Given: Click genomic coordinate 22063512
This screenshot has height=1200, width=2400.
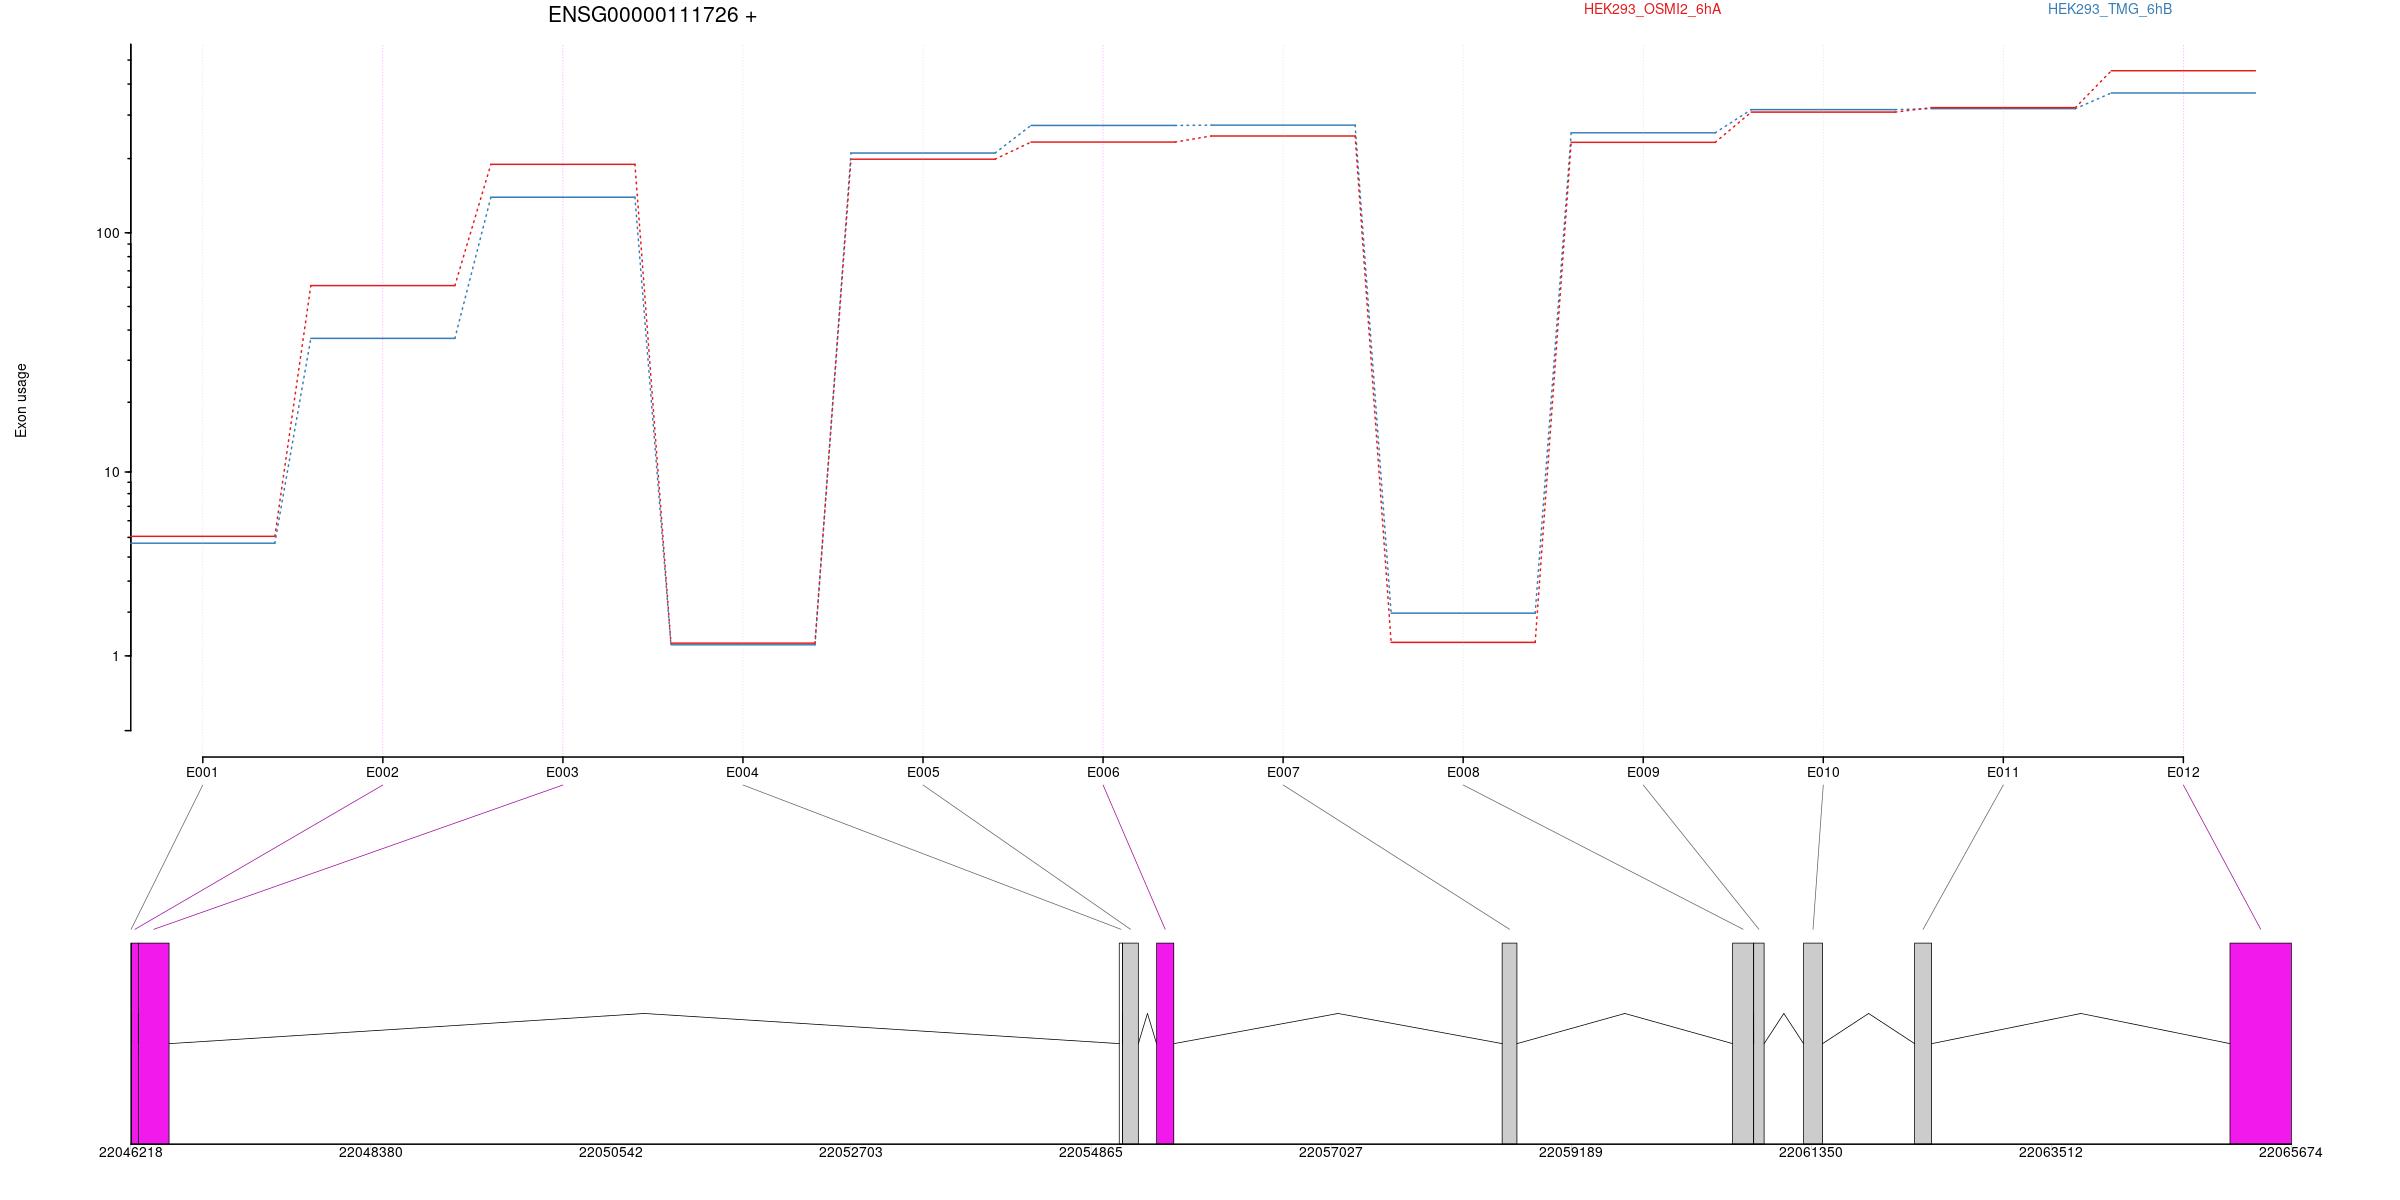Looking at the screenshot, I should (x=2051, y=1152).
